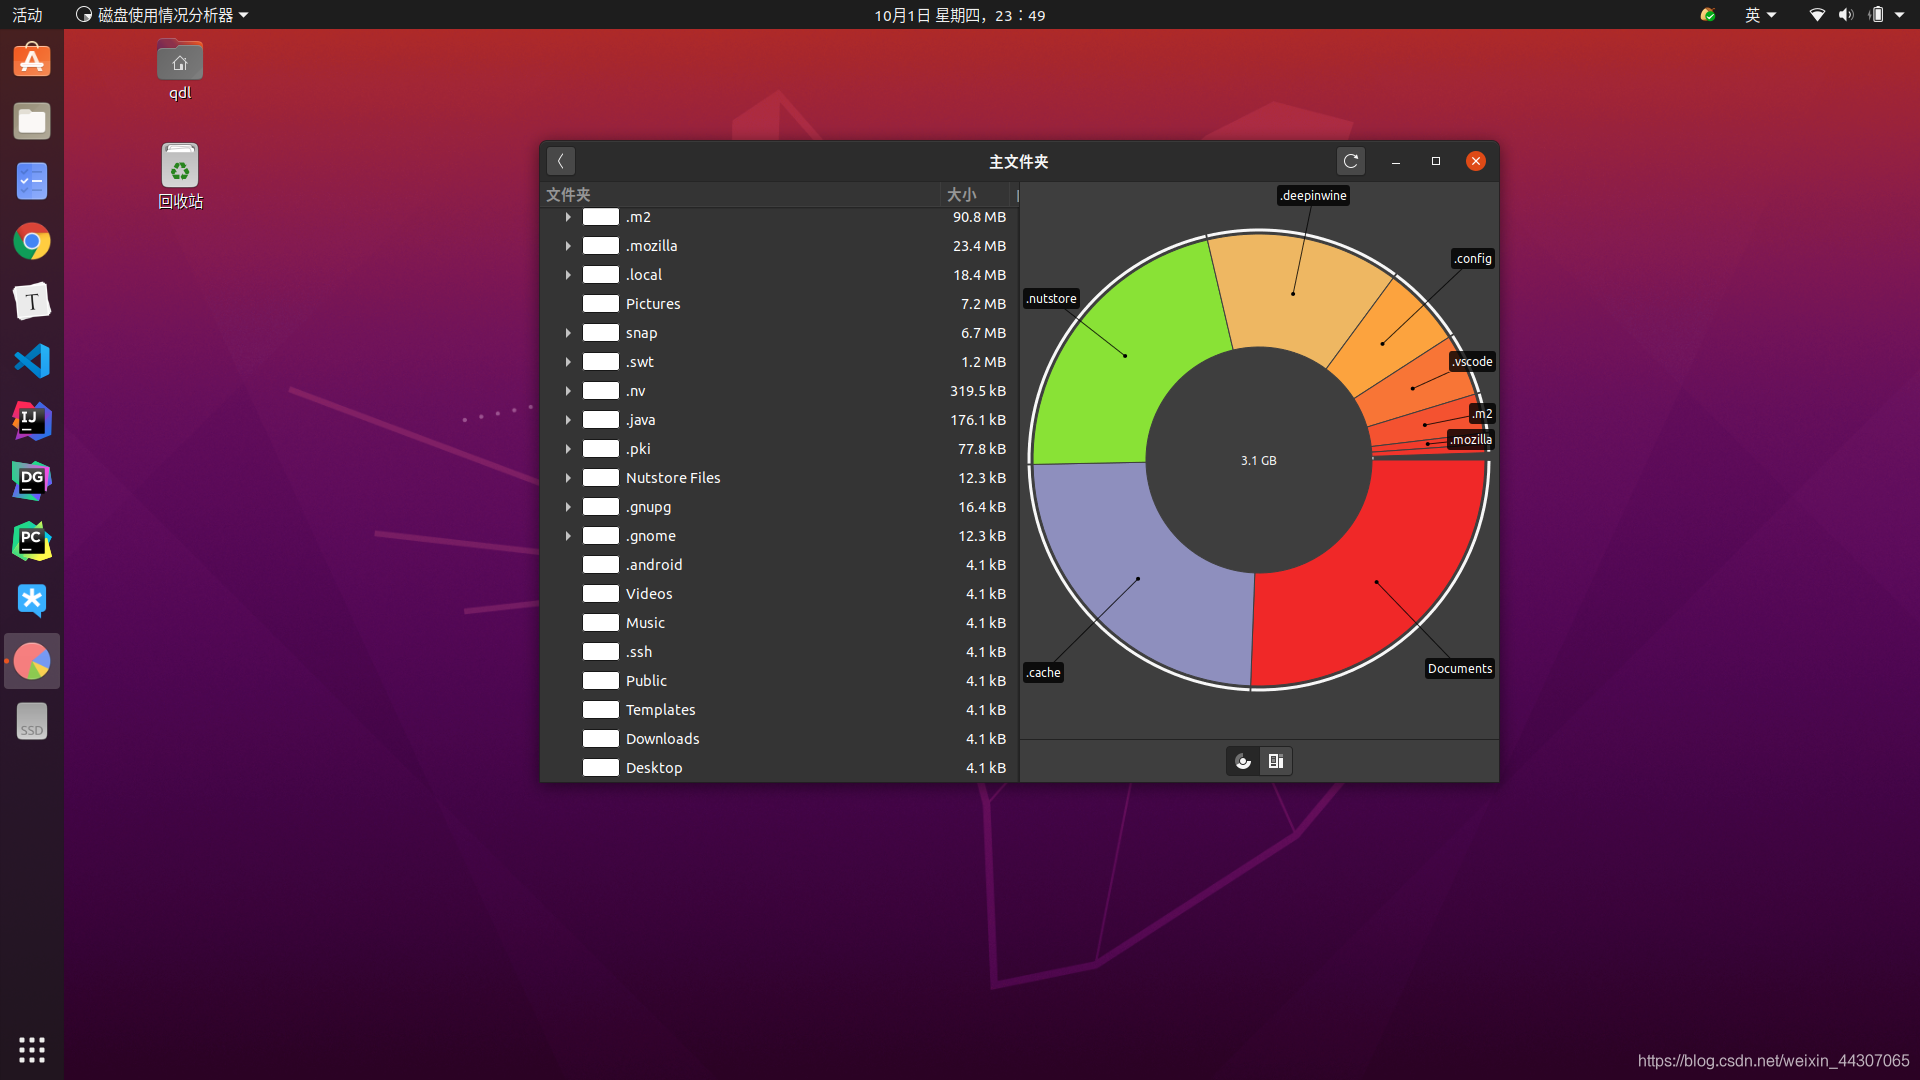Select the 大小 column header
The image size is (1920, 1080).
tap(963, 194)
